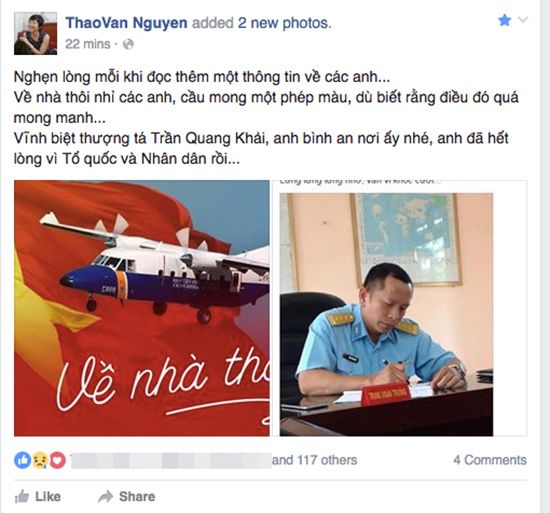Viewport: 550px width, 513px height.
Task: Open the "4 Comments" link
Action: pyautogui.click(x=490, y=460)
